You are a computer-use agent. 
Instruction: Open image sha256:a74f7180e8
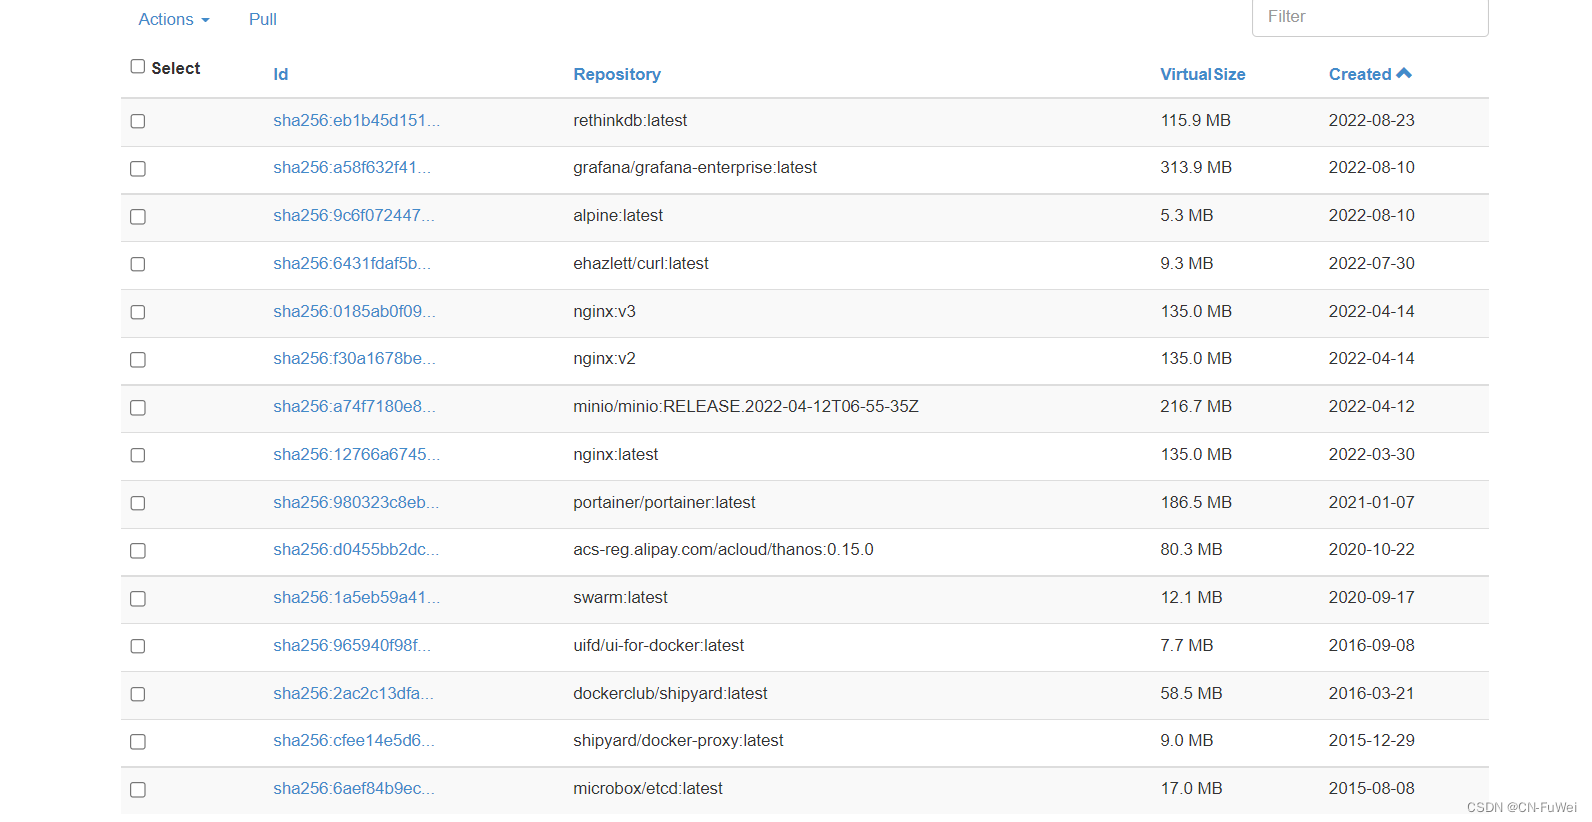pos(354,406)
